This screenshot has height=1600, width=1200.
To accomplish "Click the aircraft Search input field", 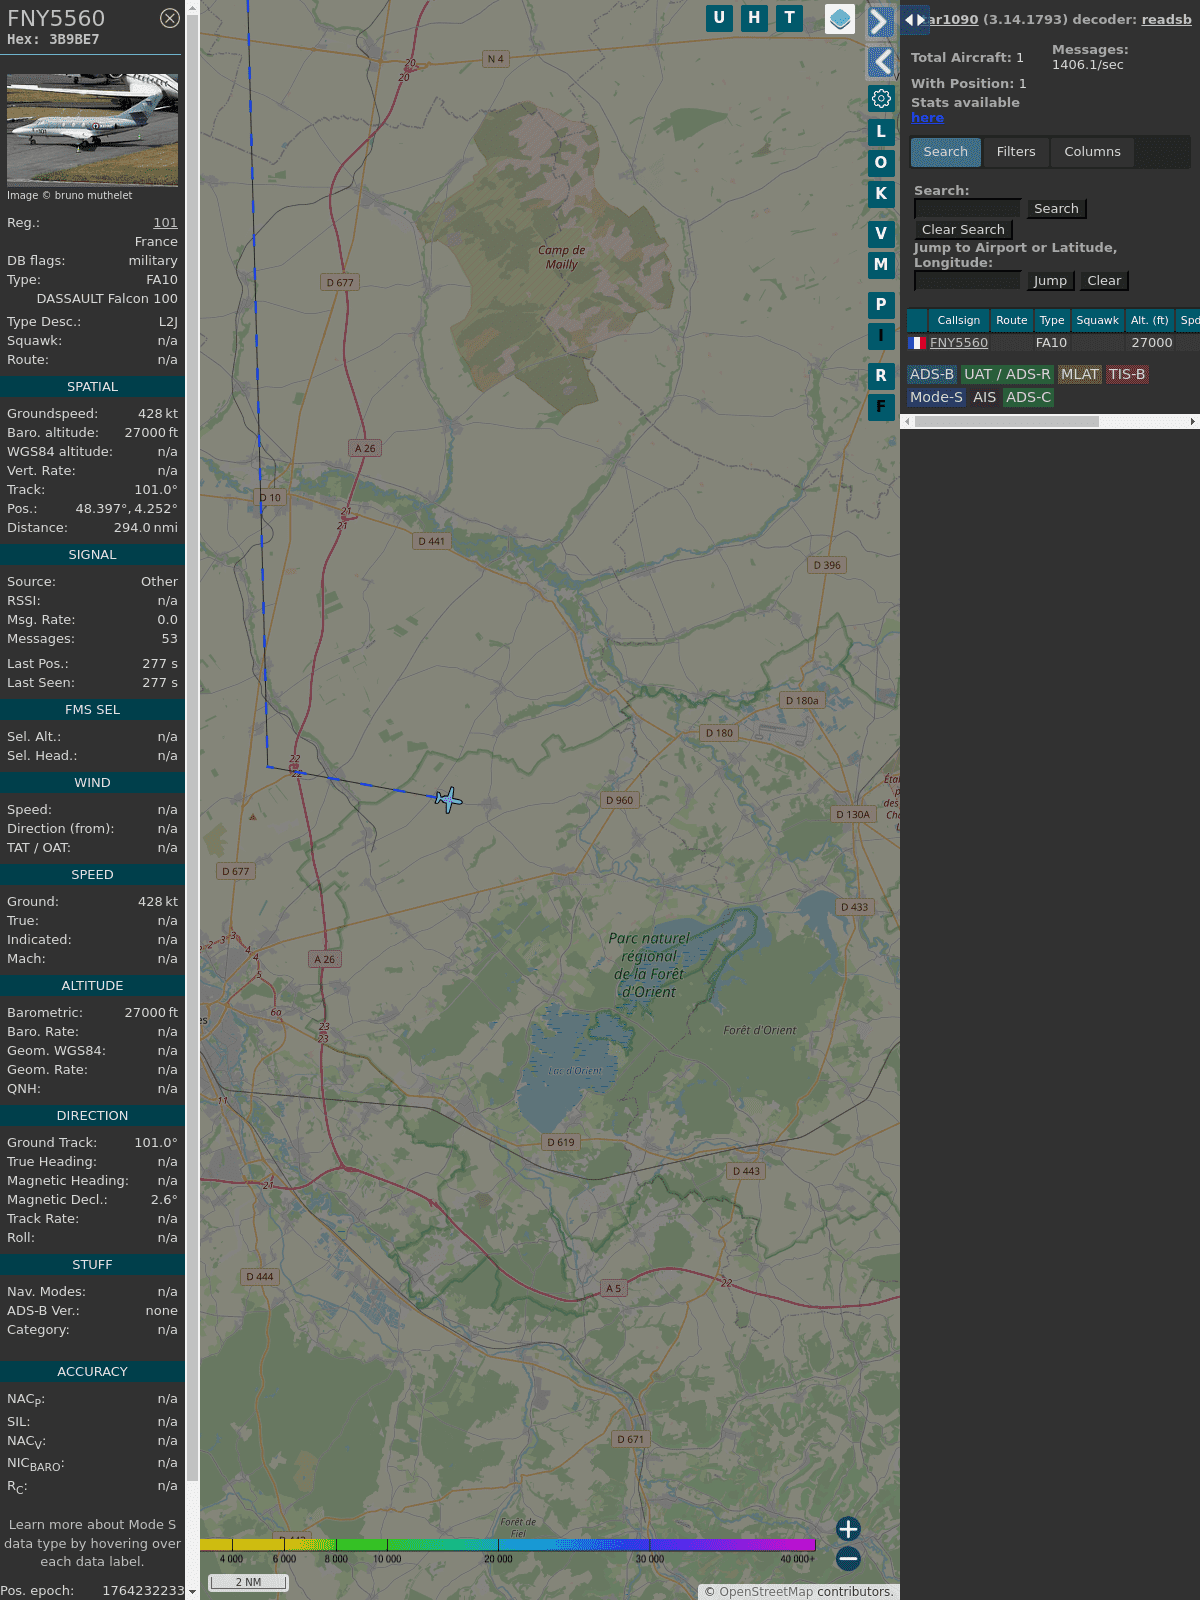I will (967, 208).
